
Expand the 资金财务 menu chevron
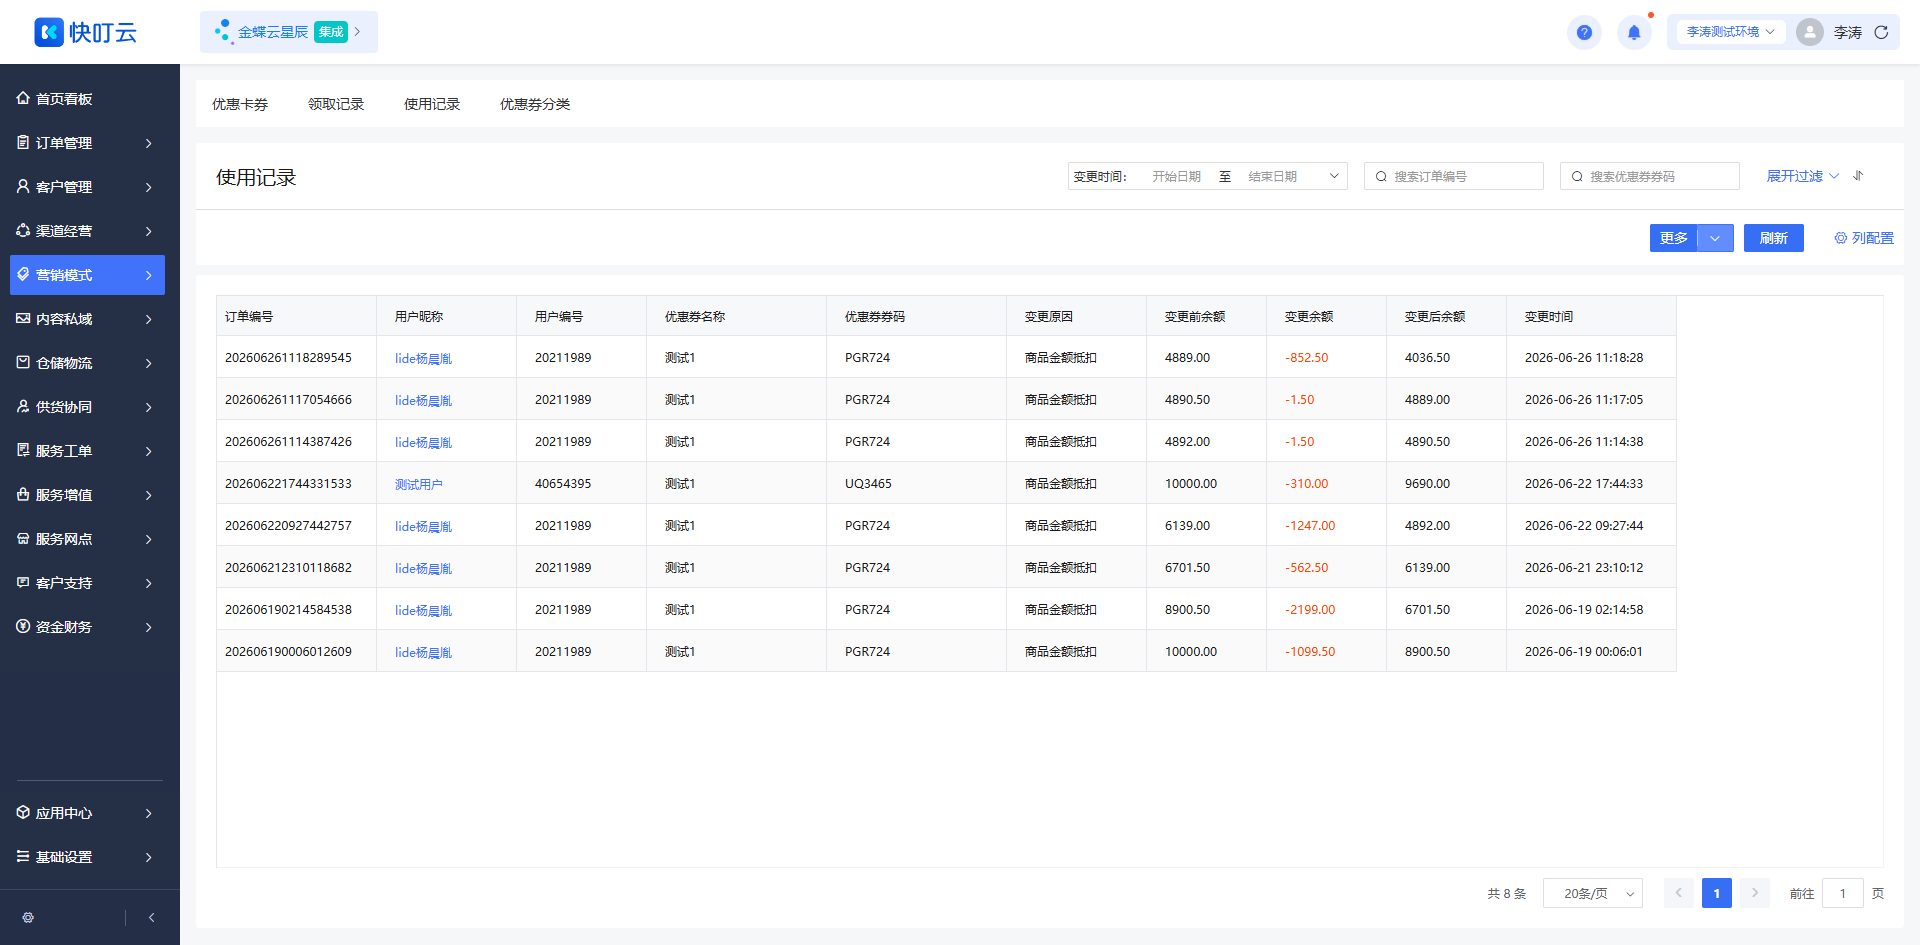[148, 627]
